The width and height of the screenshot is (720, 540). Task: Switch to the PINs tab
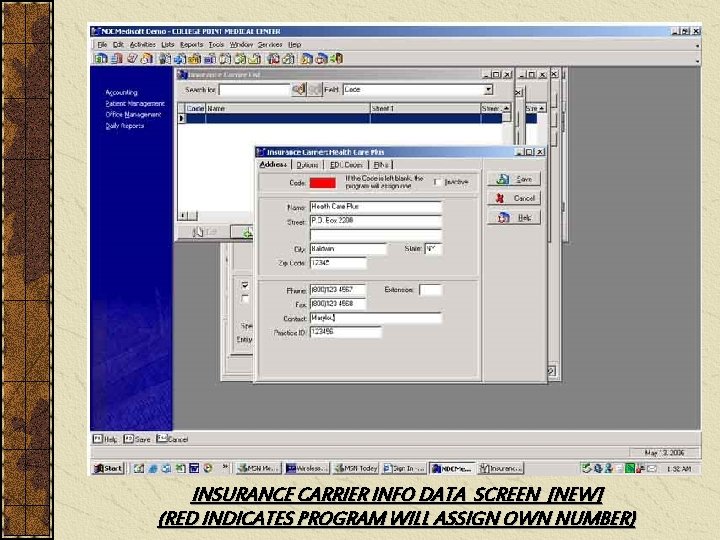tap(381, 165)
